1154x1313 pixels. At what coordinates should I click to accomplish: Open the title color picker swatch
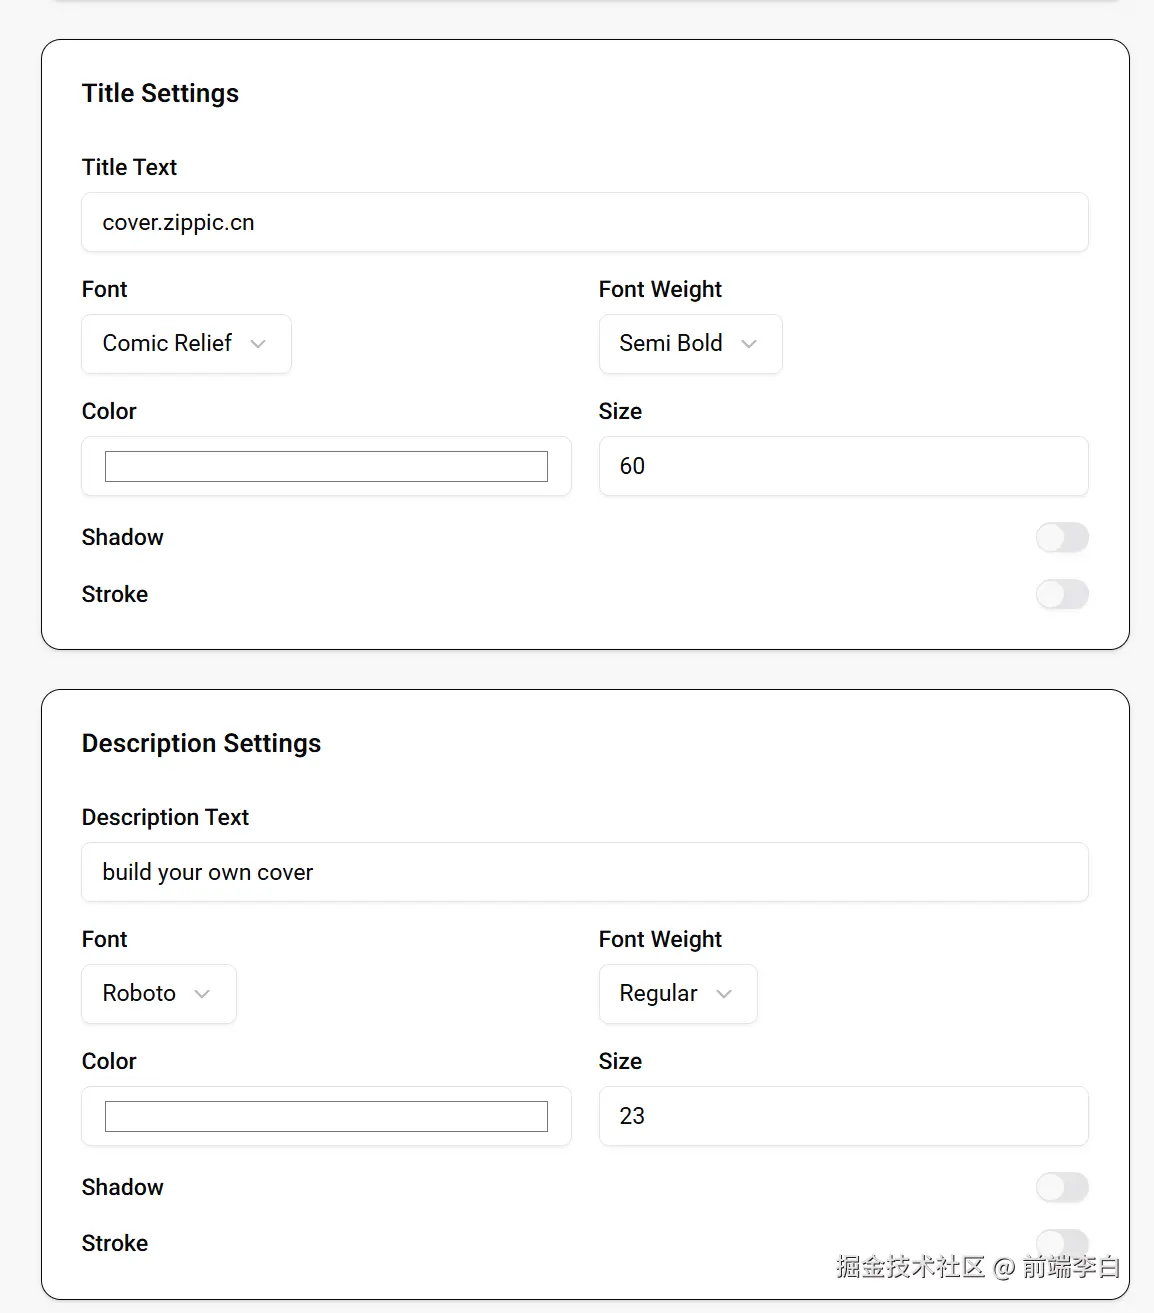(x=326, y=466)
